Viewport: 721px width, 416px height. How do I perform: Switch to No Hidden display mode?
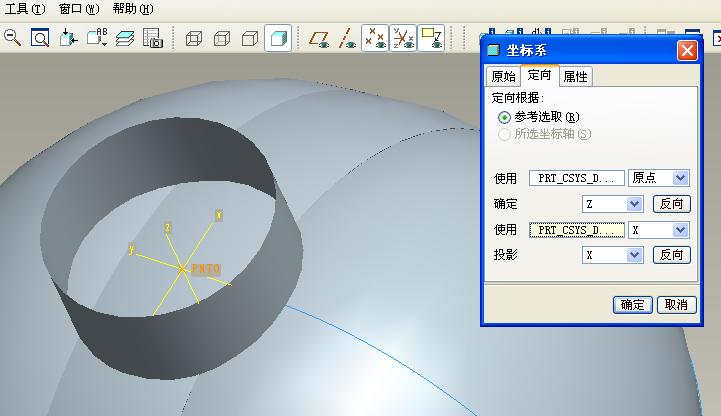click(250, 38)
